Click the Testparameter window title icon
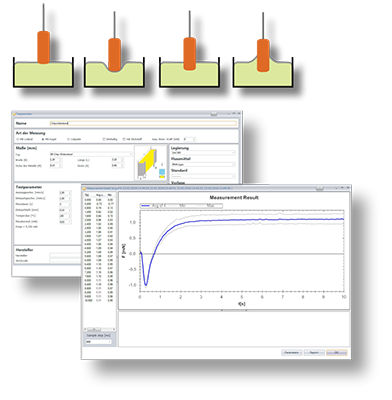The image size is (392, 400). [14, 114]
